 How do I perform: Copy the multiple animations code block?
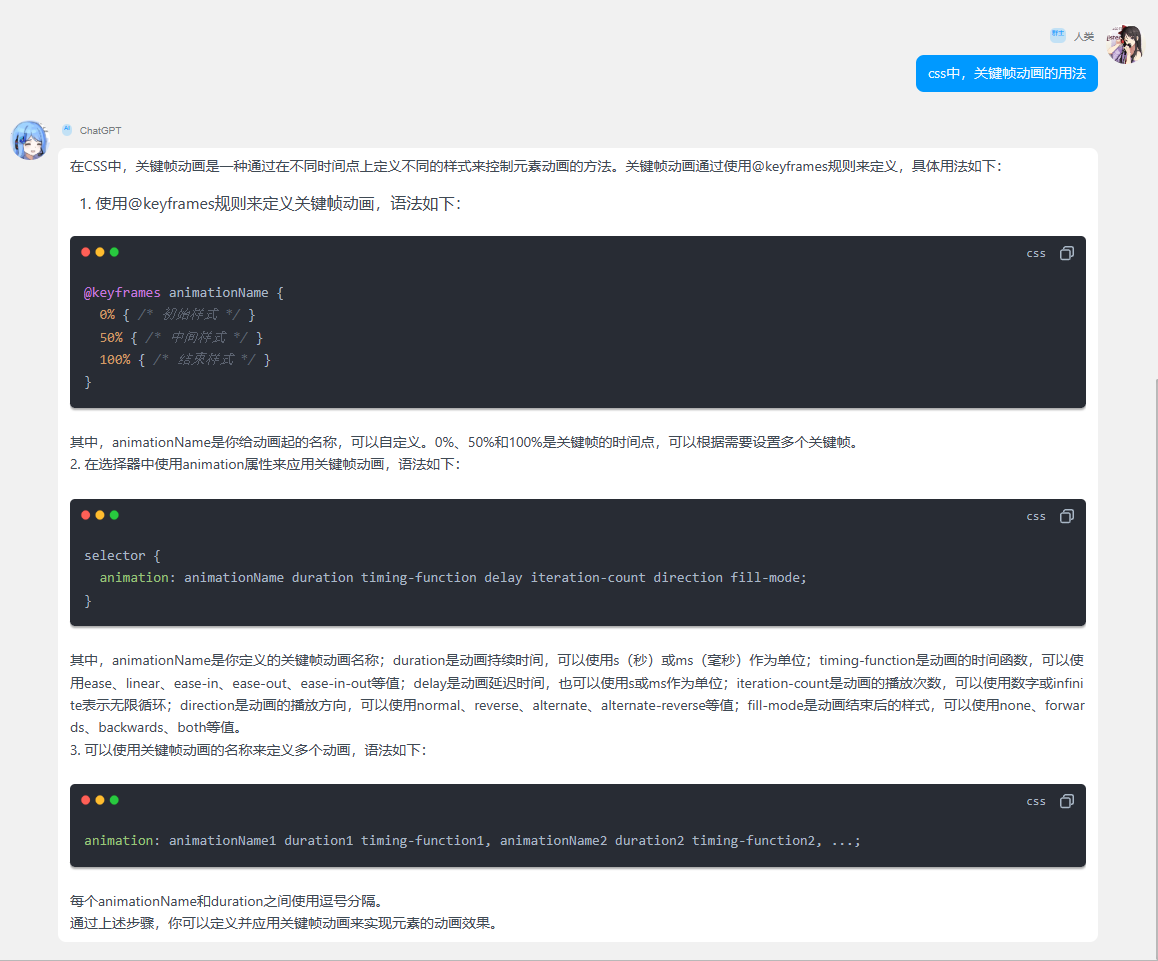1066,801
